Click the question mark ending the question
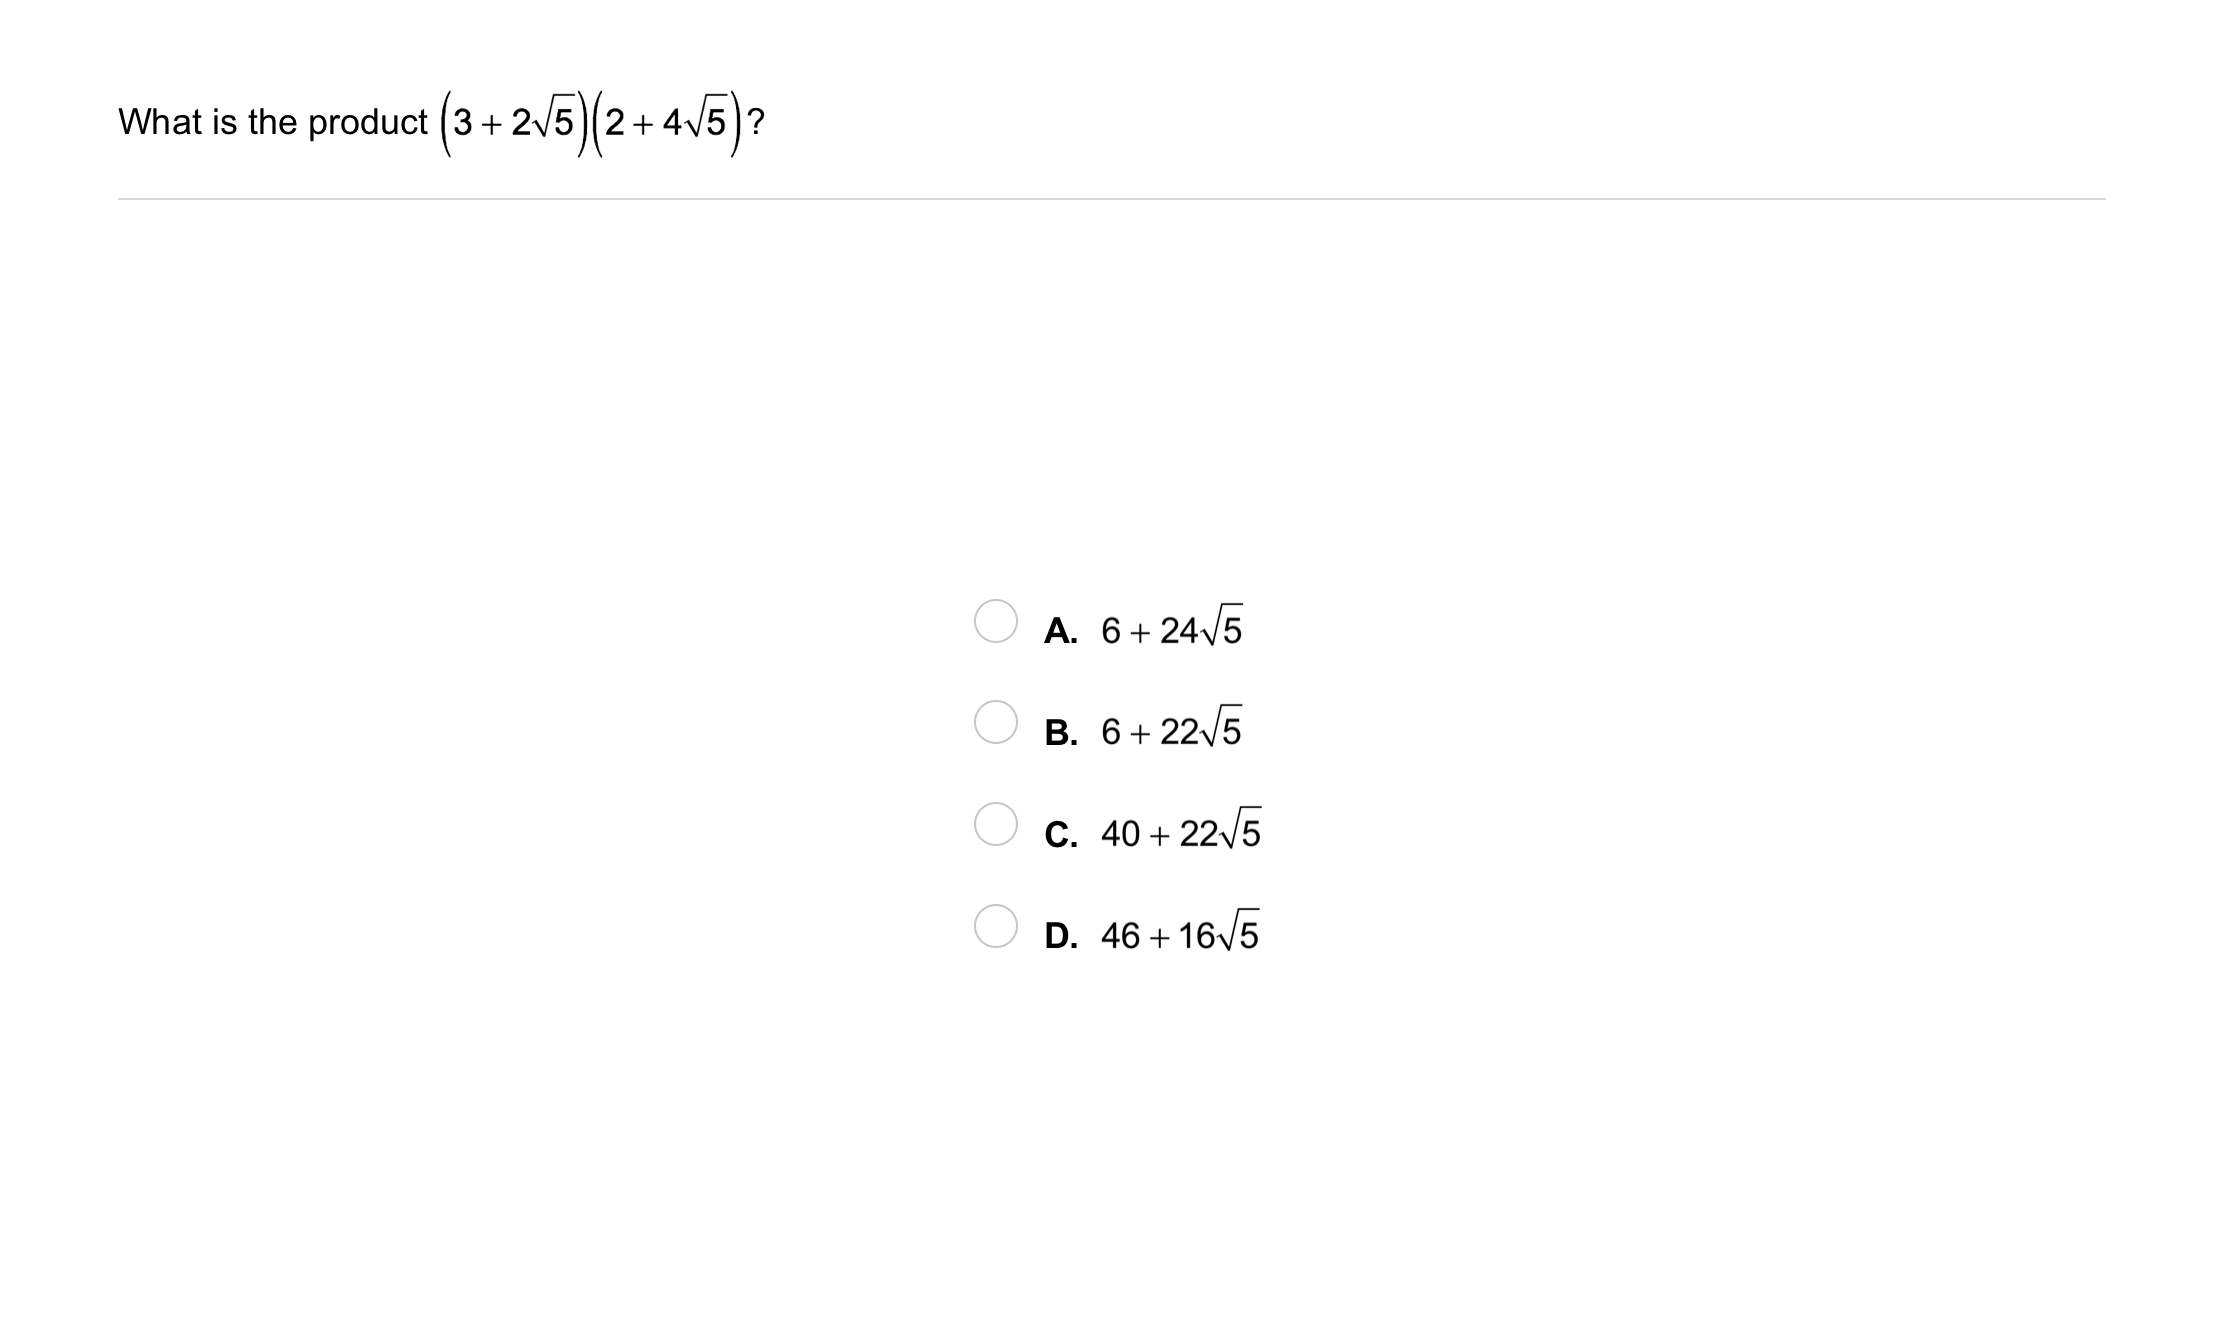Screen dimensions: 2230x1334 pos(756,122)
